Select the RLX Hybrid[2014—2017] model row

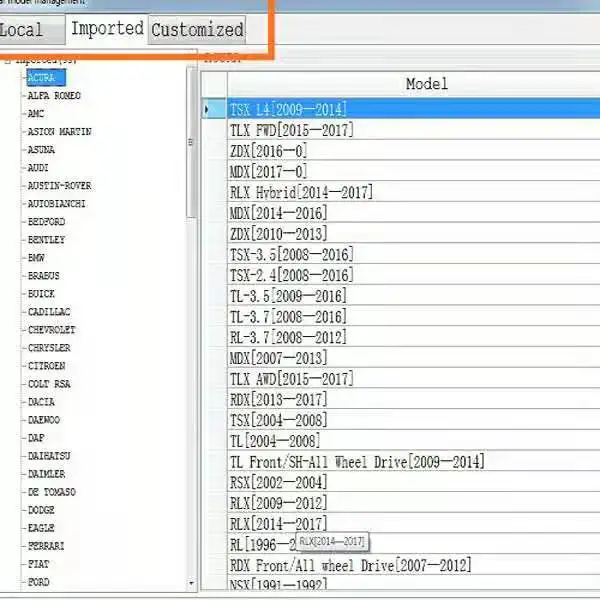[301, 192]
